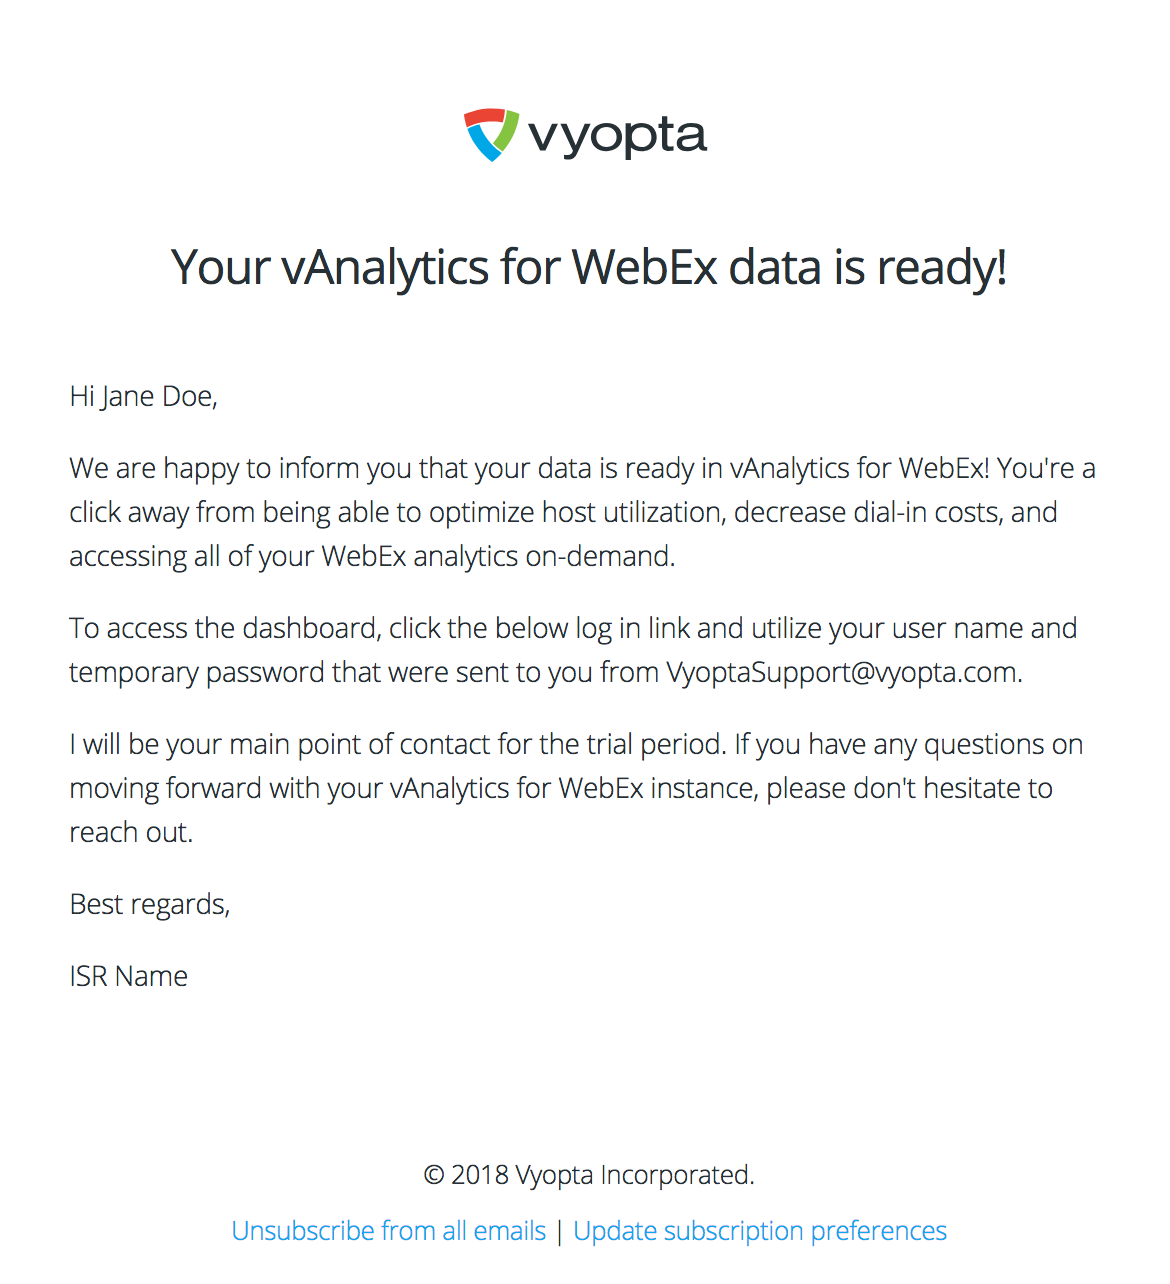Click the ISR Name signature

tap(129, 976)
